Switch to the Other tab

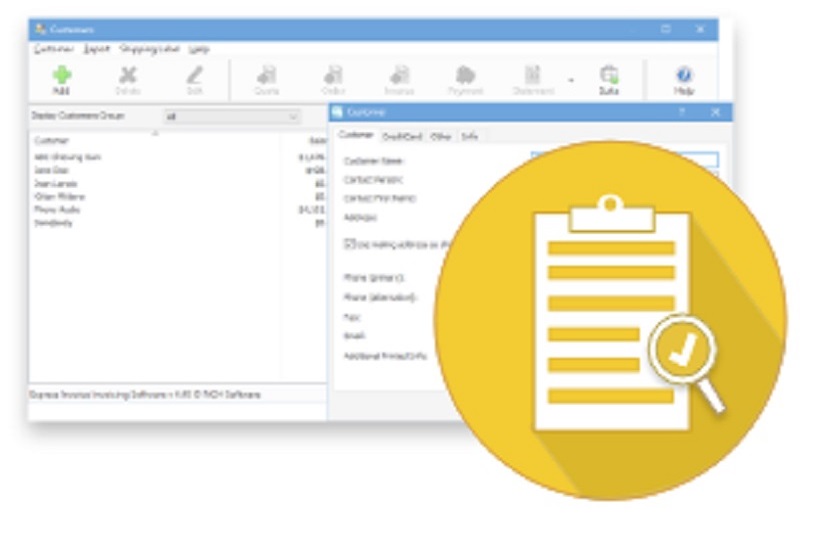tap(440, 136)
